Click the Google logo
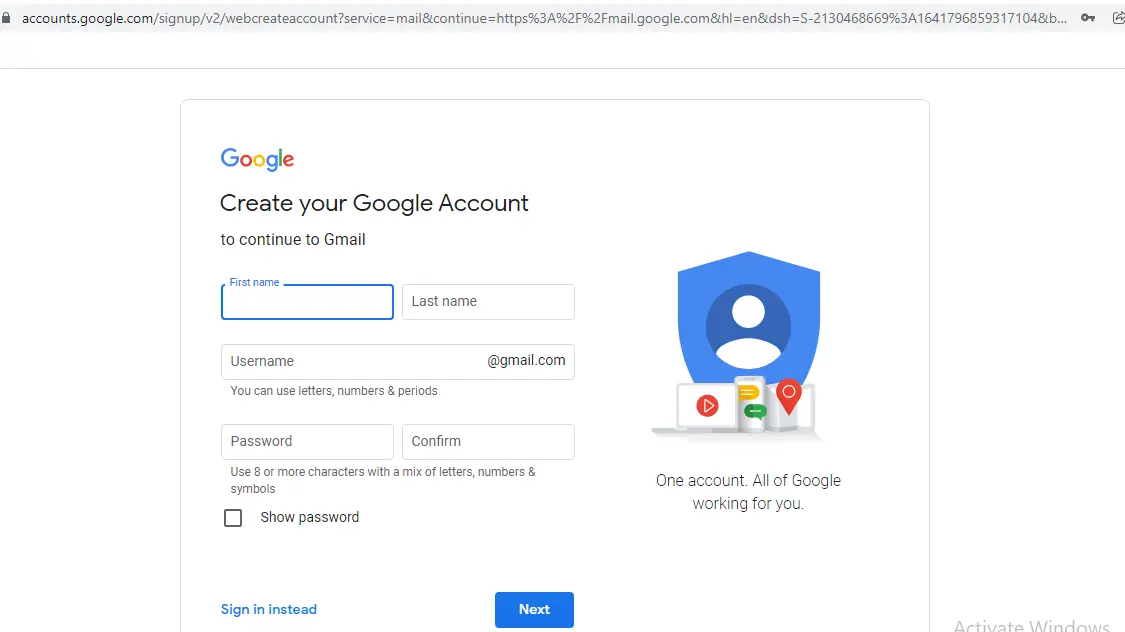Image resolution: width=1125 pixels, height=632 pixels. pos(257,159)
